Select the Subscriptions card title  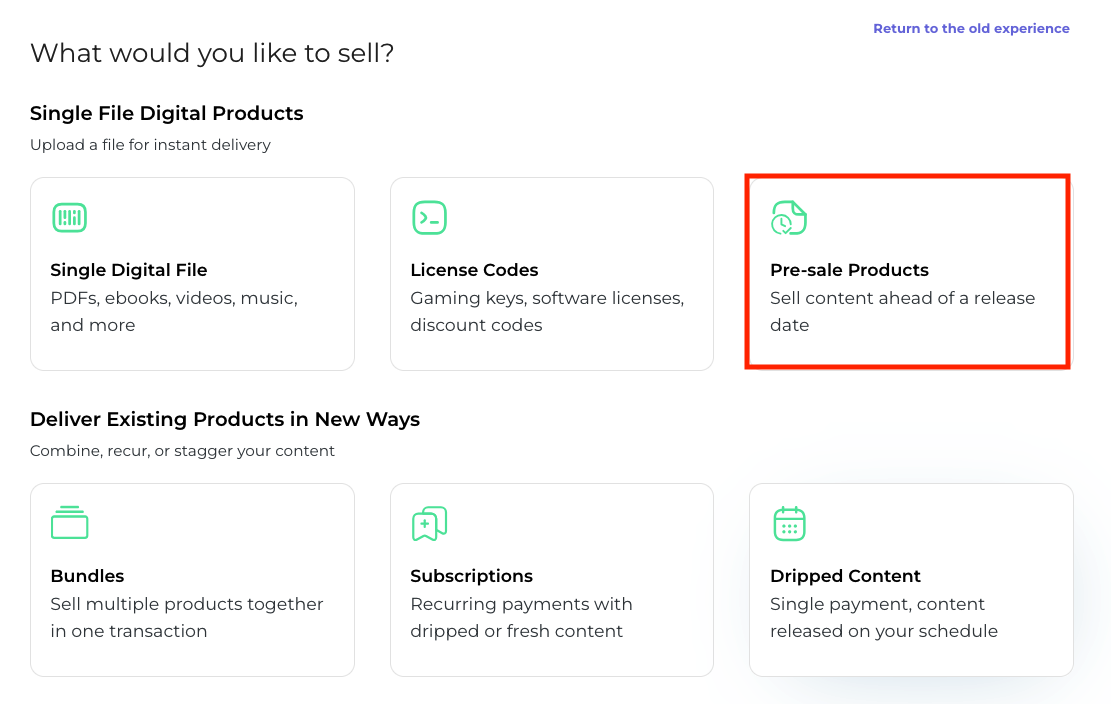(x=471, y=576)
